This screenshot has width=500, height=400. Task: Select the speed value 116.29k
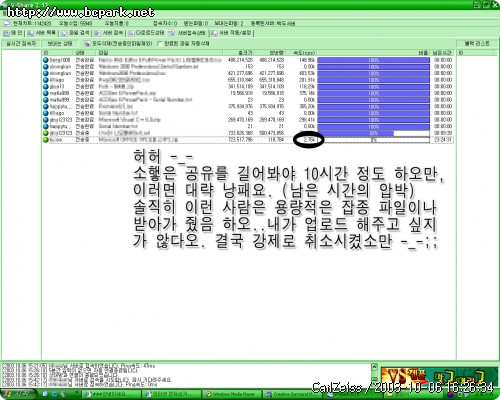(x=307, y=87)
